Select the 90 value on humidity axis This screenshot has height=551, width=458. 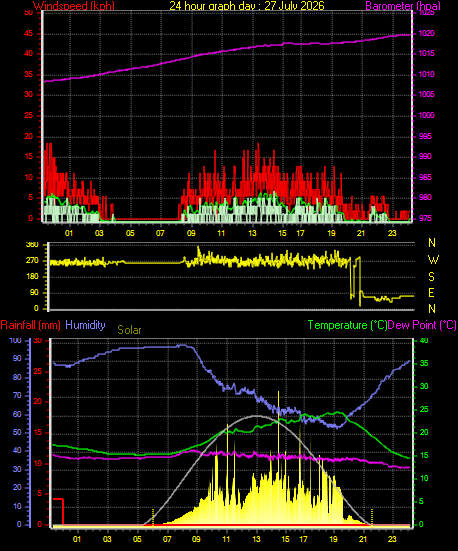17,359
